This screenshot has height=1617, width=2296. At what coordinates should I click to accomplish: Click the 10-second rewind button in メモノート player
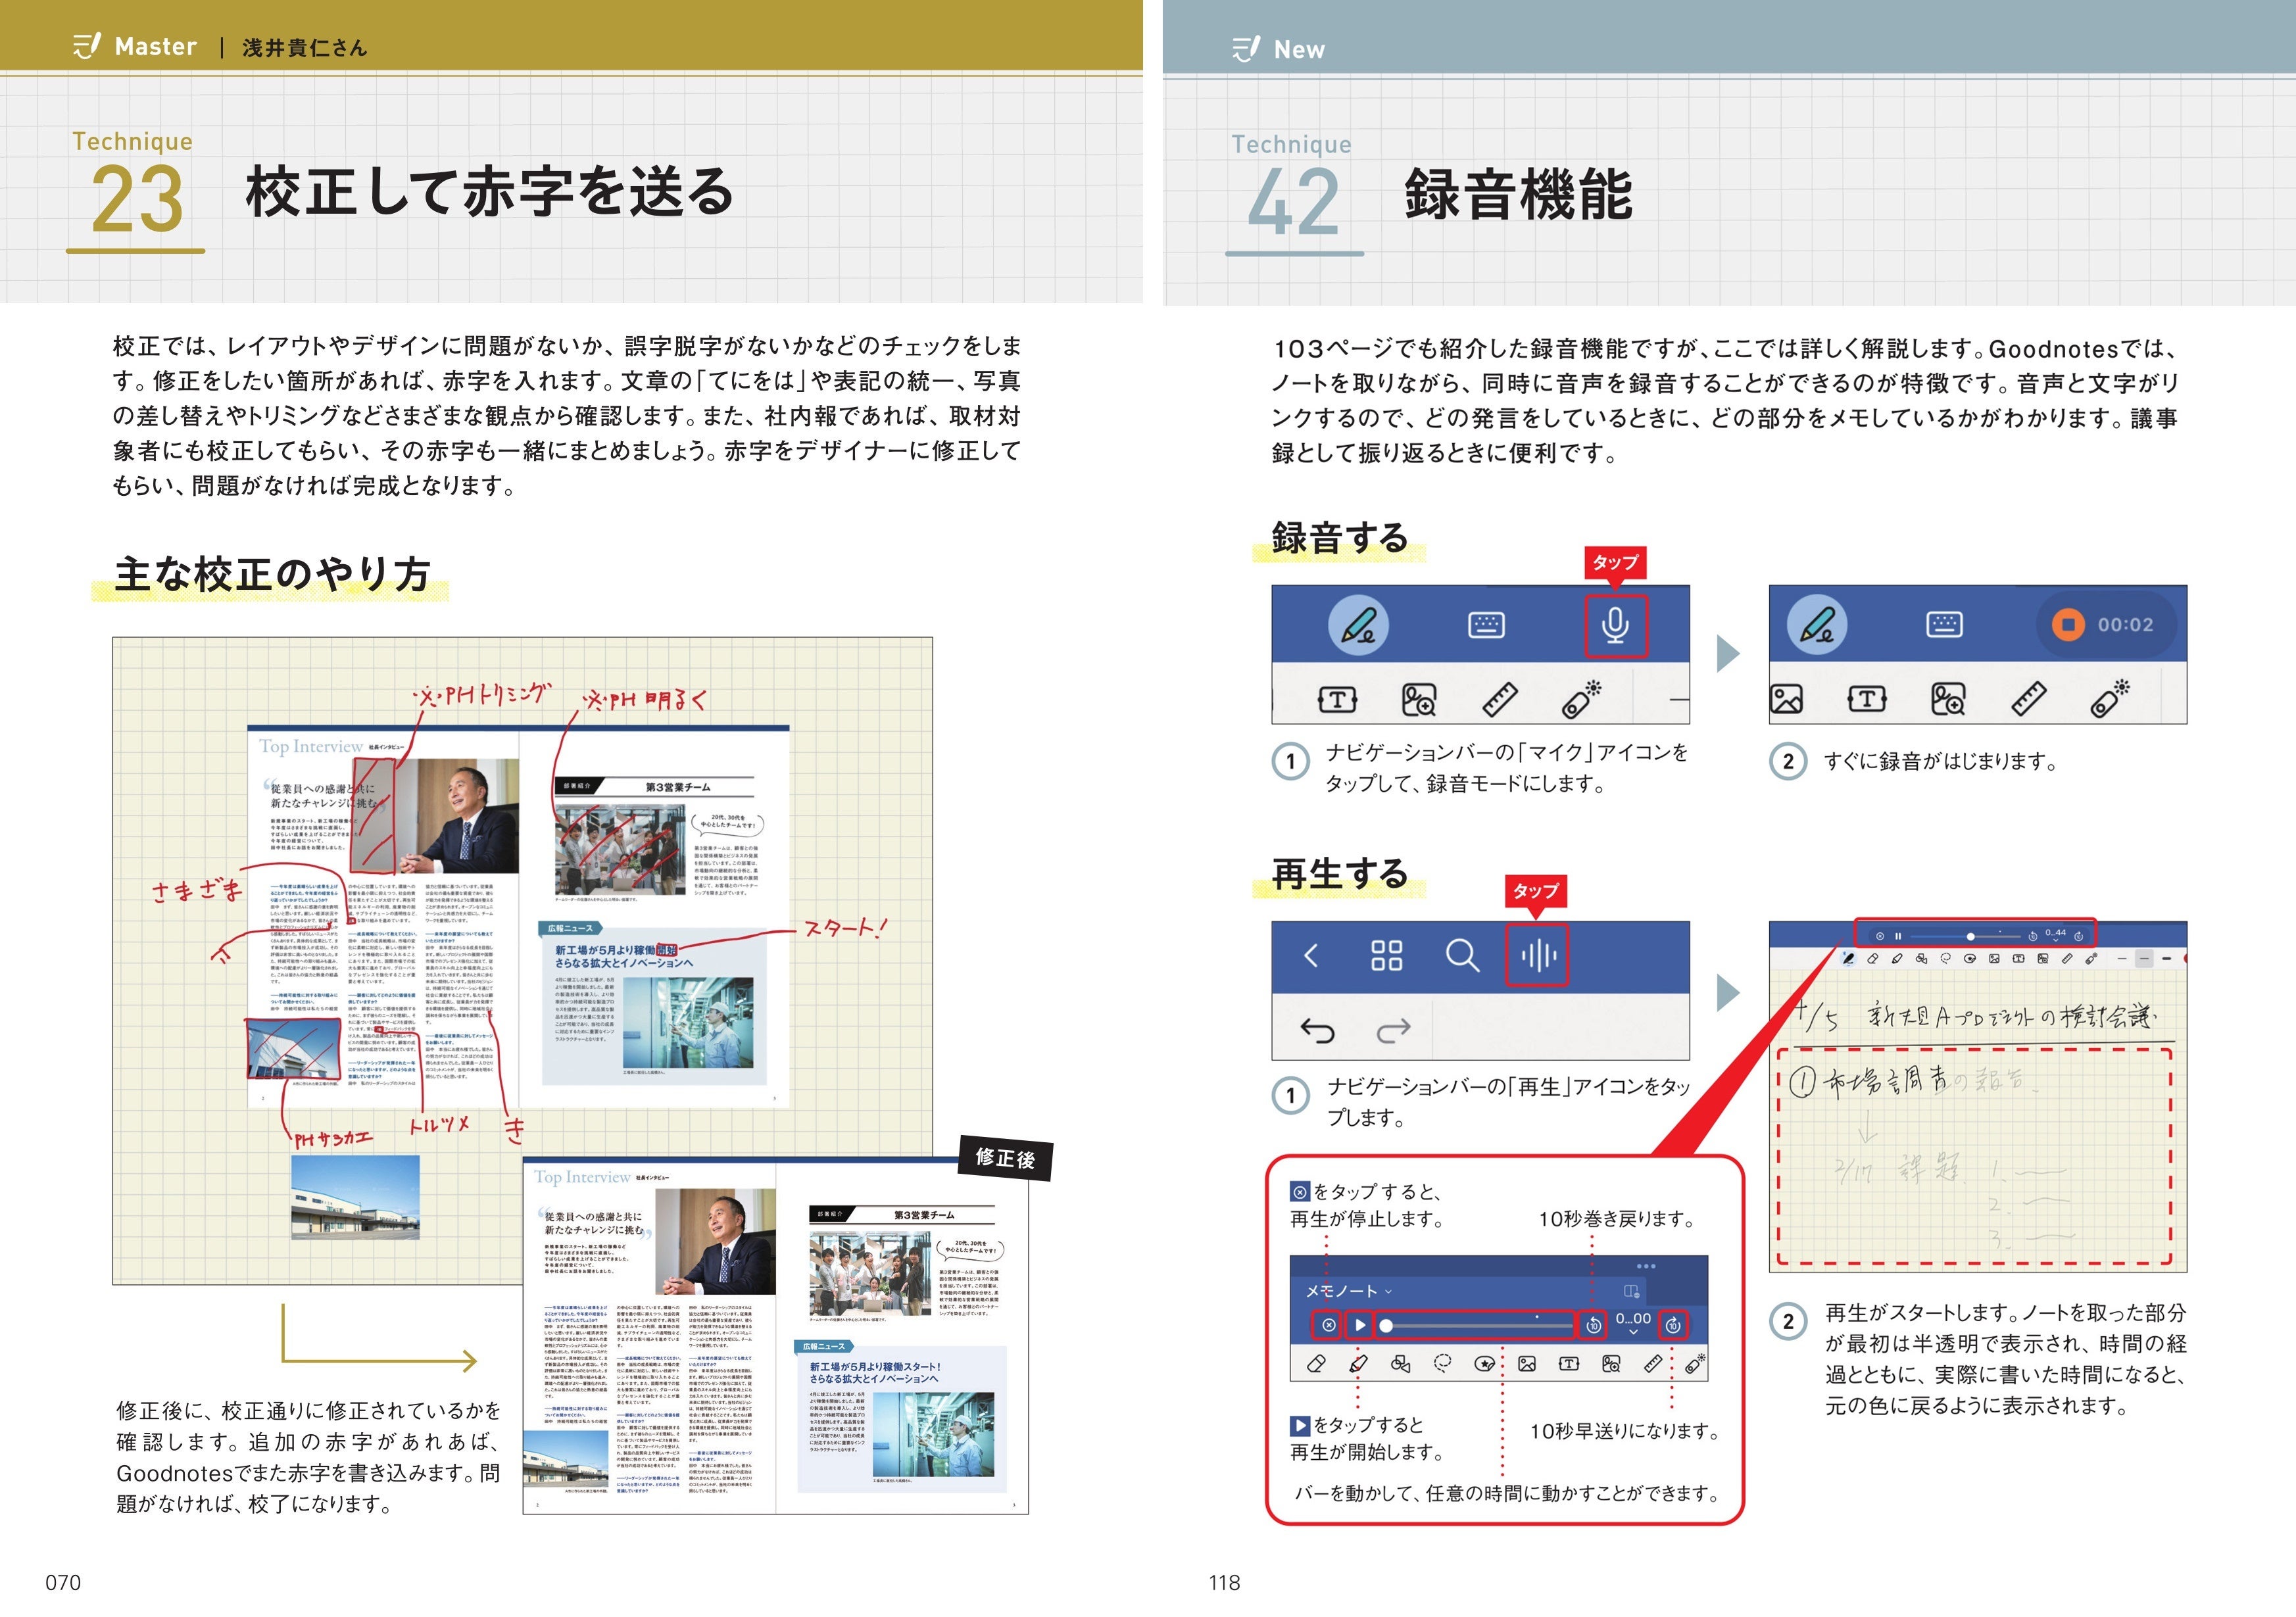1593,1325
